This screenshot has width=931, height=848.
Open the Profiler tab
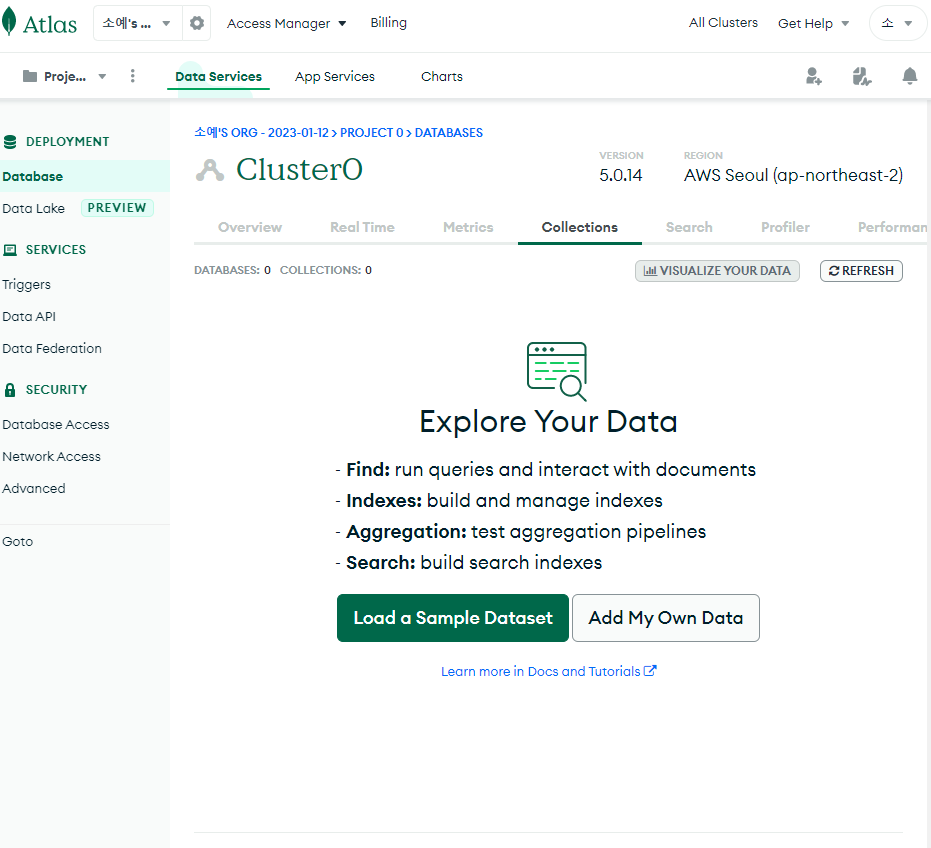(786, 227)
